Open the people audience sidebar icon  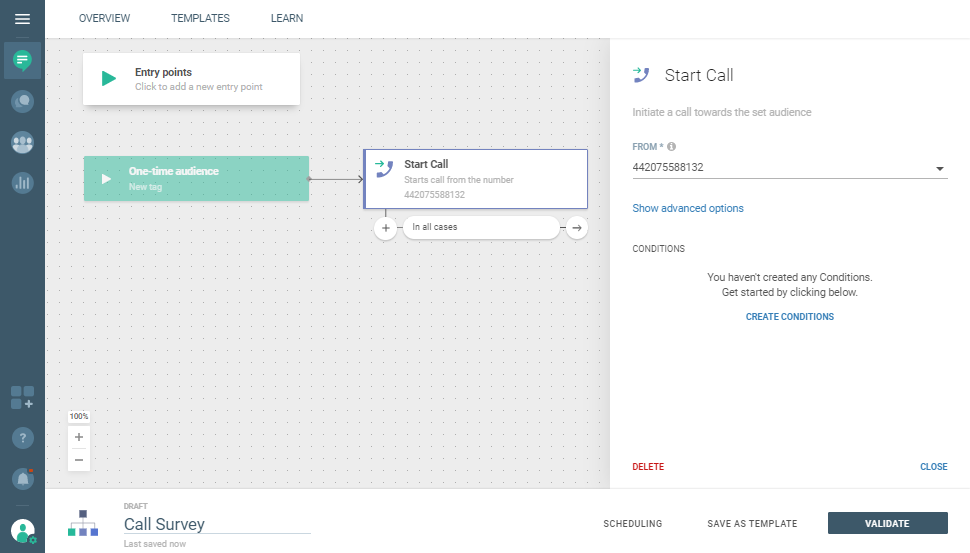pos(22,142)
